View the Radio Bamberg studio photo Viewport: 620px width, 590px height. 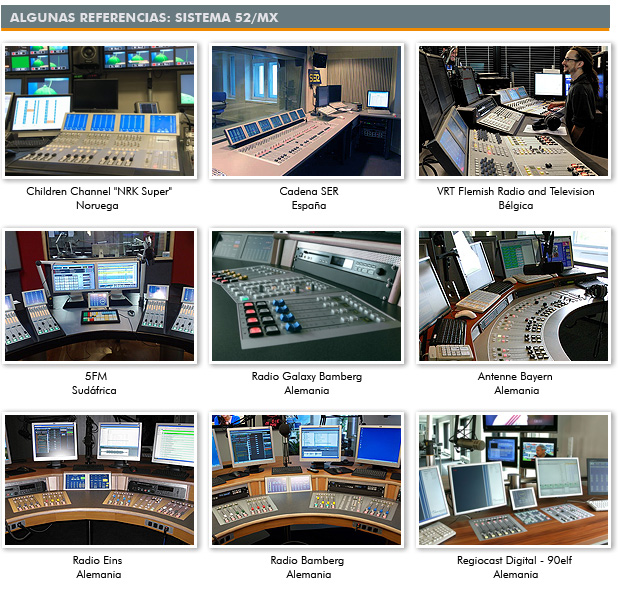click(307, 480)
